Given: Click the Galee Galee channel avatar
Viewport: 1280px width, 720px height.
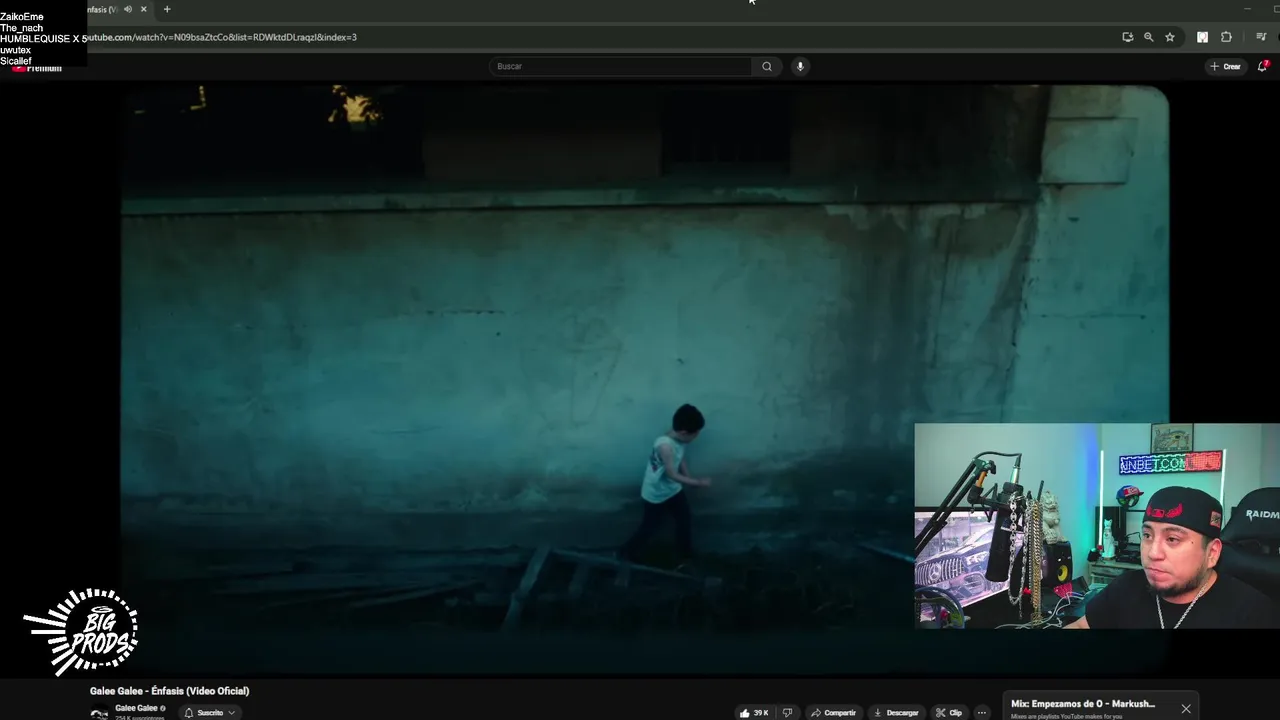Looking at the screenshot, I should point(99,713).
